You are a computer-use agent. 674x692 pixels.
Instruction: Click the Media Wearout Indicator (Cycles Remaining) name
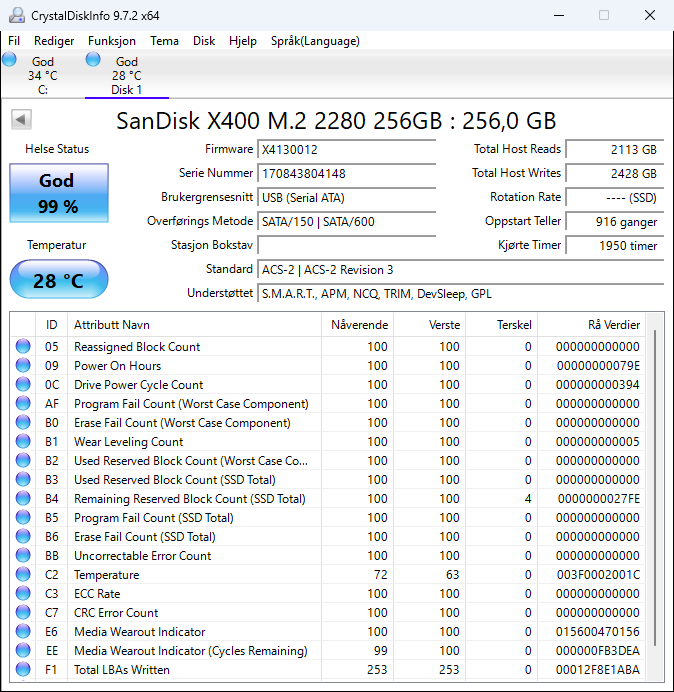point(191,651)
